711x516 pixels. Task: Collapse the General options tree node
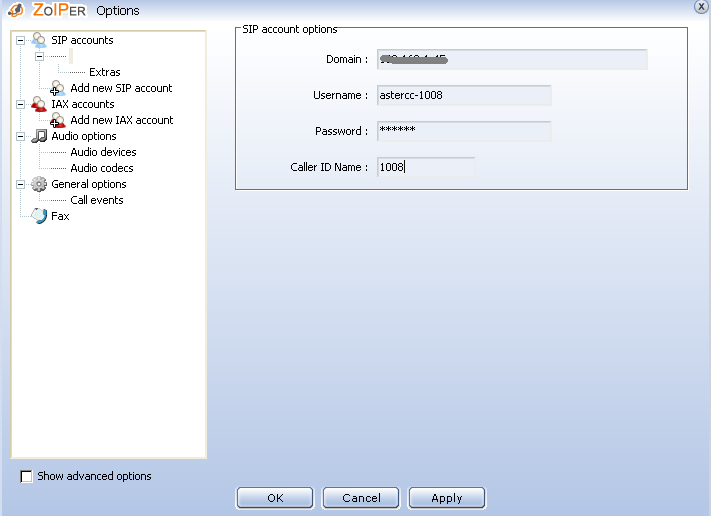(x=20, y=184)
